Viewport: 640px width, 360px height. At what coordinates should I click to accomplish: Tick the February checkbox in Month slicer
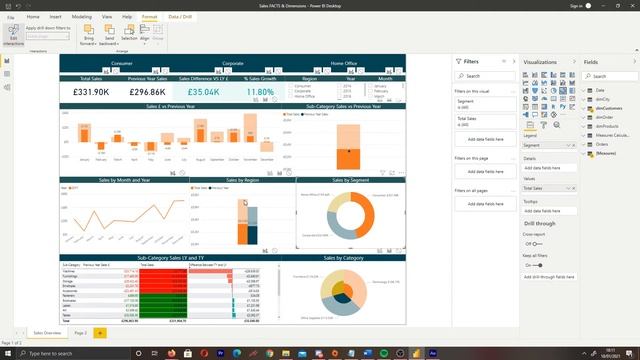point(370,91)
